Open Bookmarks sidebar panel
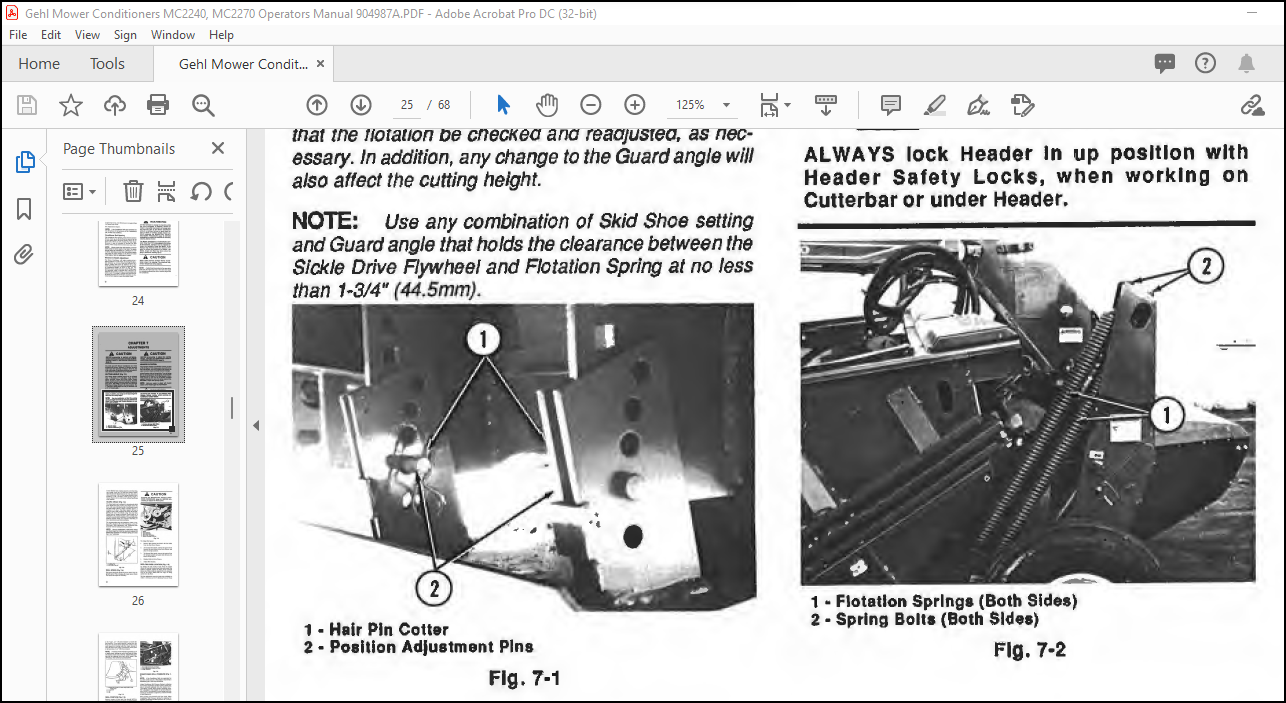 (25, 209)
